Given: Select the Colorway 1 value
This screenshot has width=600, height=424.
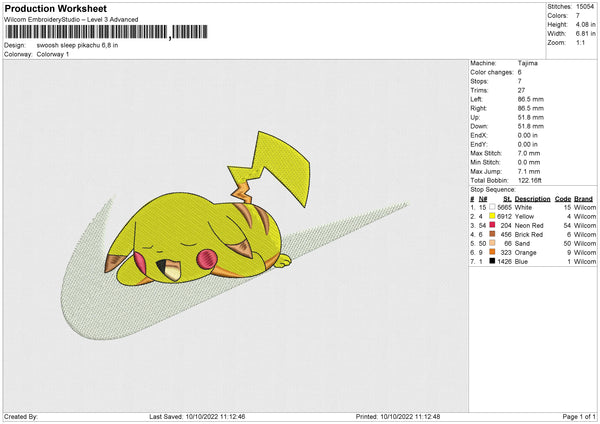Looking at the screenshot, I should click(x=53, y=54).
